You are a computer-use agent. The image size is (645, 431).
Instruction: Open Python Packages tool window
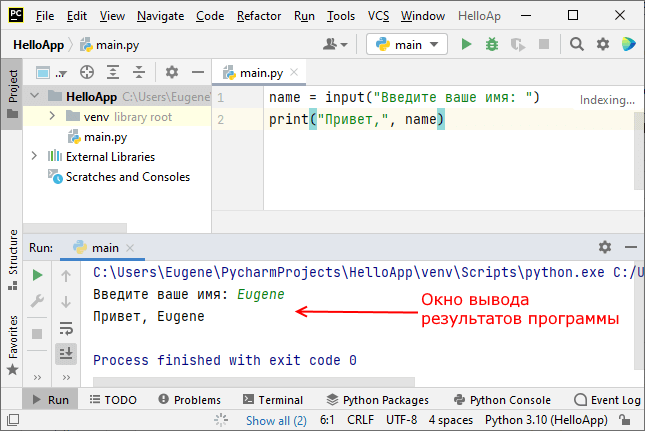(378, 400)
